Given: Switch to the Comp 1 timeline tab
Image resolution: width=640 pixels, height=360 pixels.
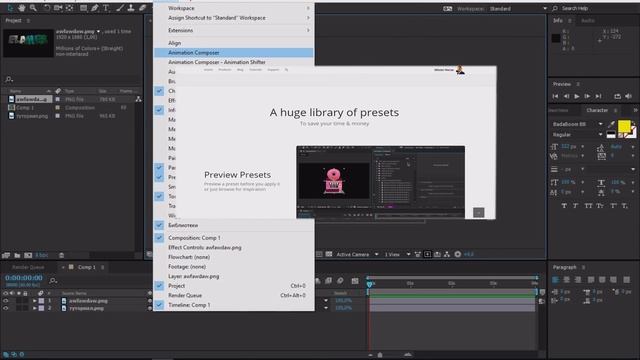Looking at the screenshot, I should pos(87,267).
